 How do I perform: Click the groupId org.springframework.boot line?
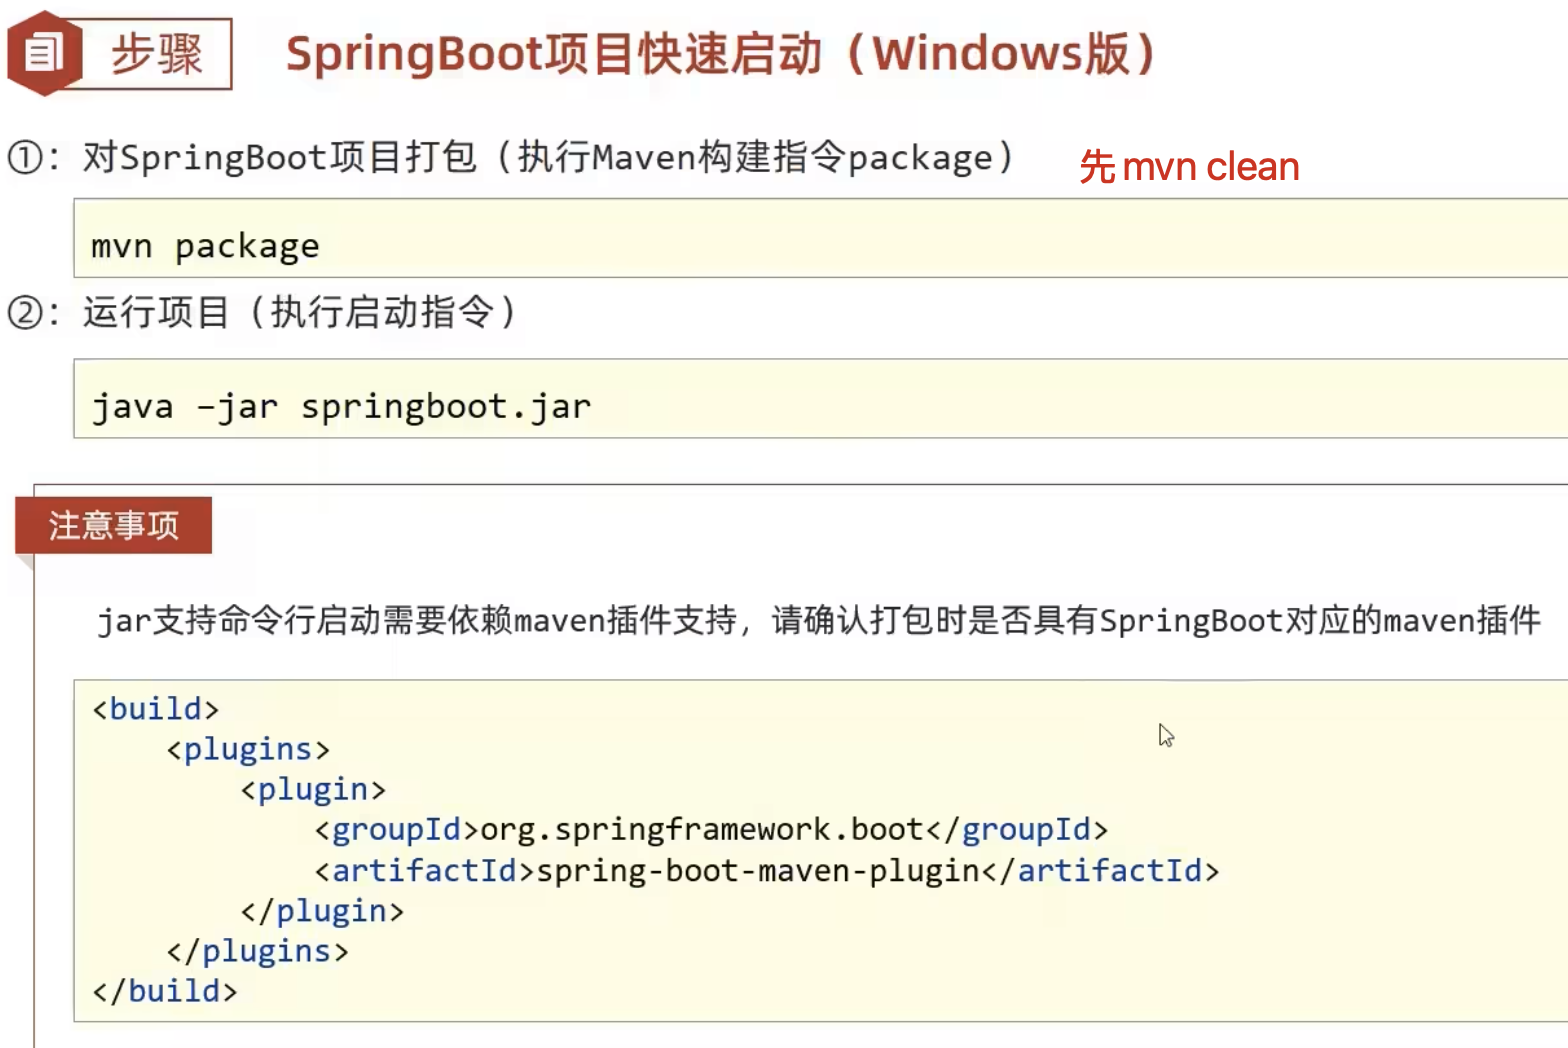pos(711,830)
